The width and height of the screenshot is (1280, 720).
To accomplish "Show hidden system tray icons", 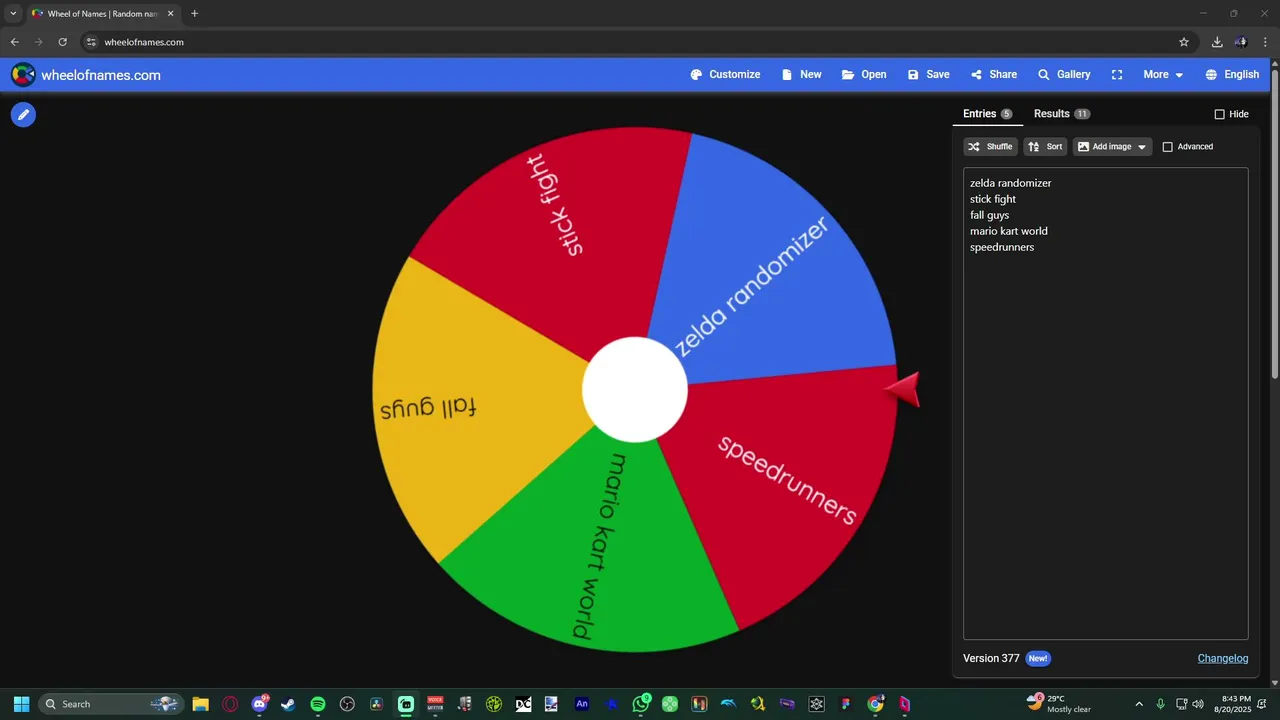I will pyautogui.click(x=1138, y=704).
